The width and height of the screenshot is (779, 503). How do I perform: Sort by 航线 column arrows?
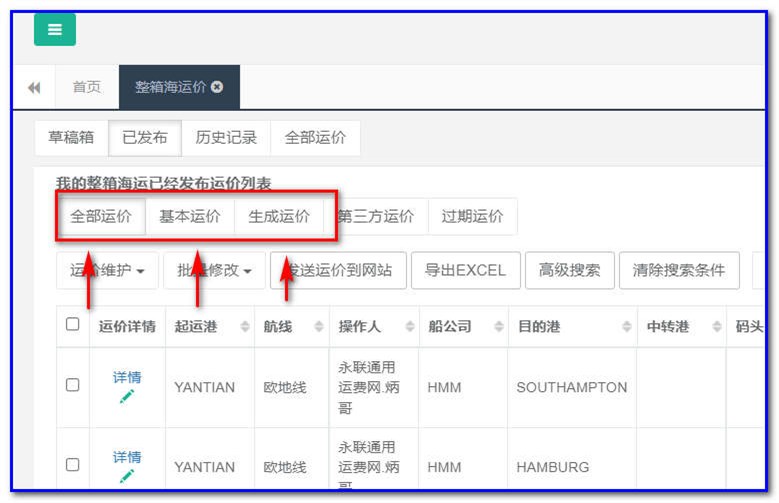(x=319, y=327)
